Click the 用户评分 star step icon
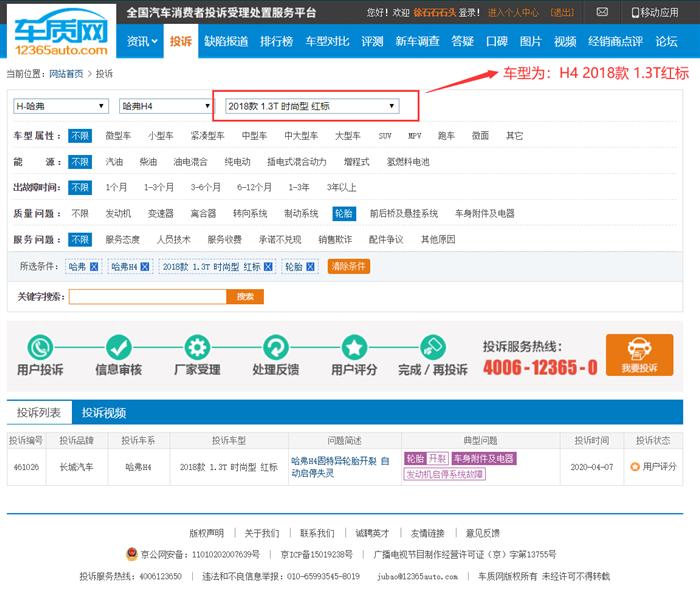Screen dimensions: 700x590 click(x=354, y=347)
